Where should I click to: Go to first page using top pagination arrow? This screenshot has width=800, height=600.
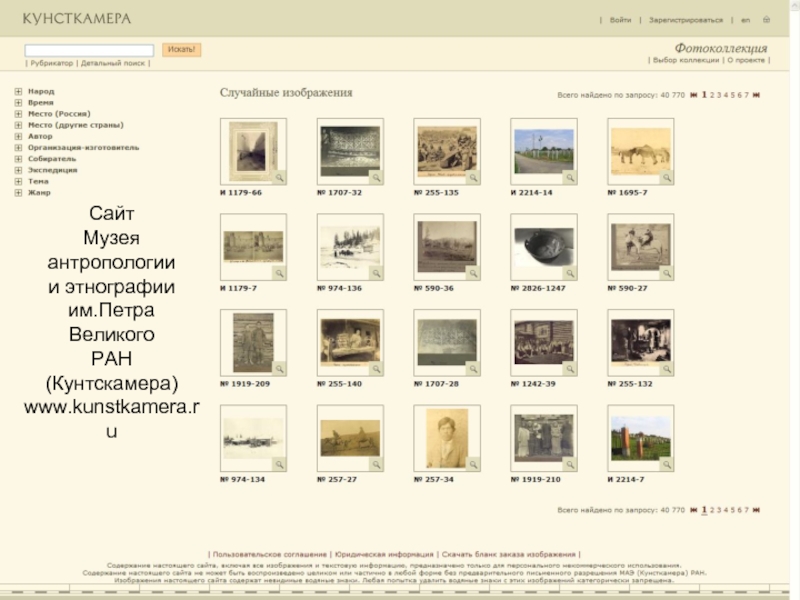point(694,95)
